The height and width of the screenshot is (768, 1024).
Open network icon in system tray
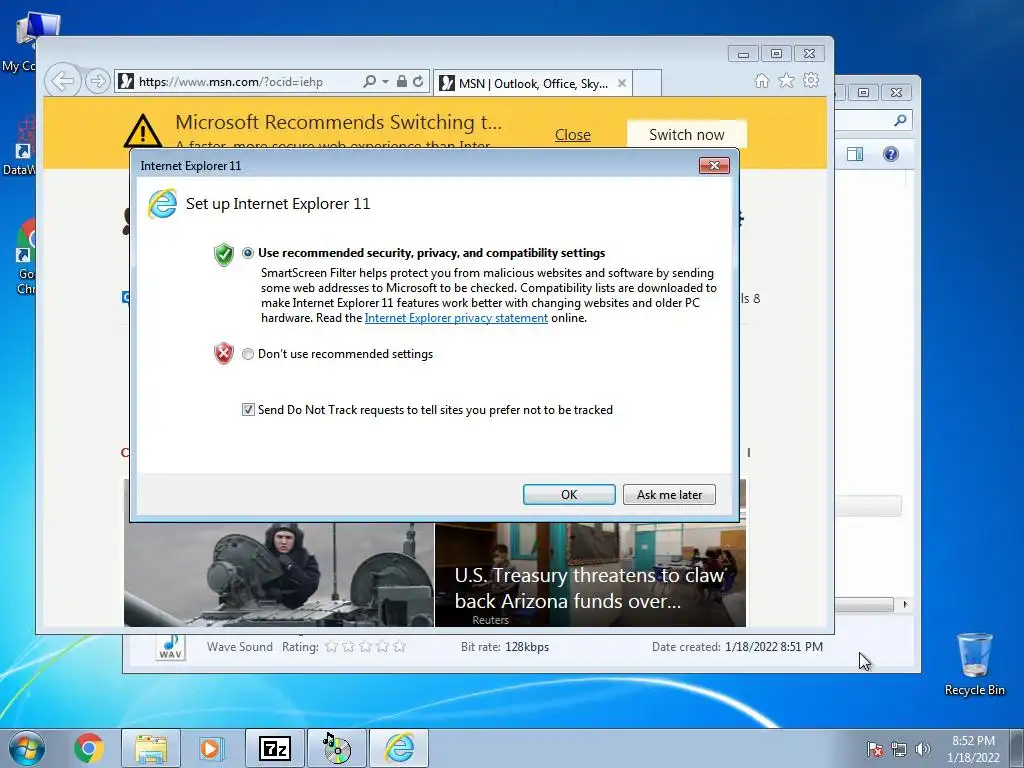pyautogui.click(x=899, y=749)
